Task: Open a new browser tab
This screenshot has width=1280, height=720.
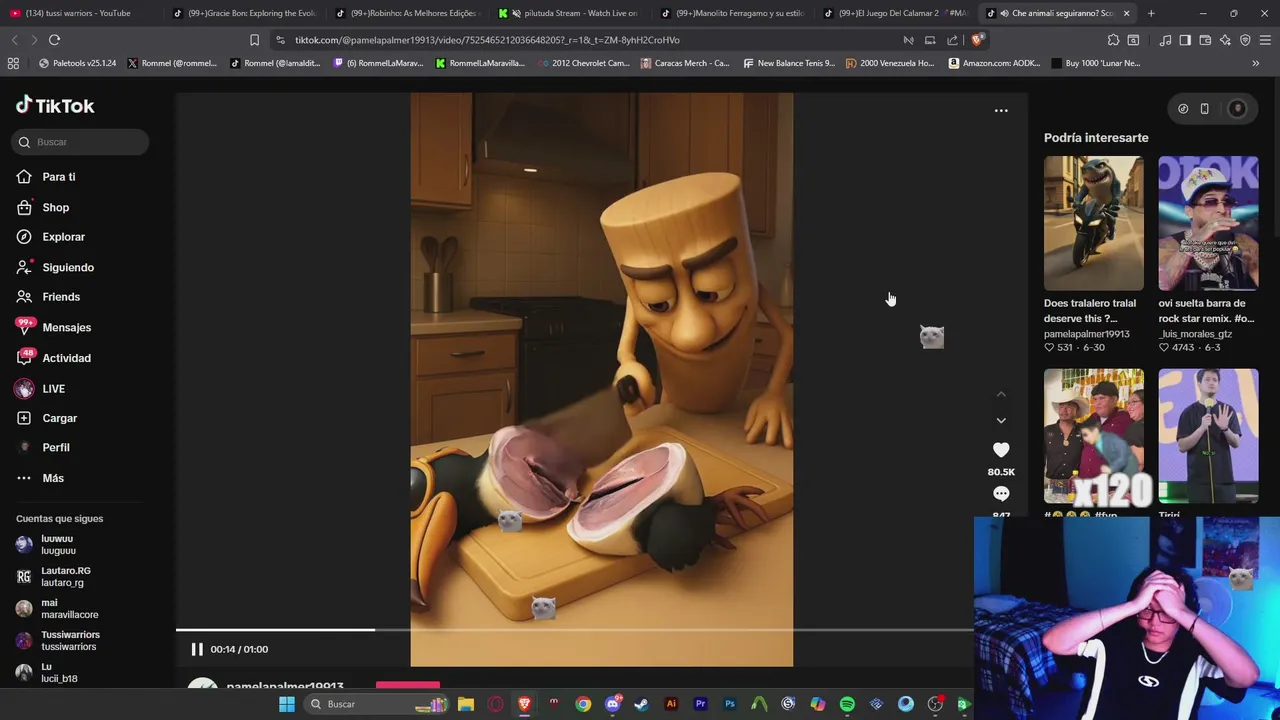Action: pos(1151,13)
